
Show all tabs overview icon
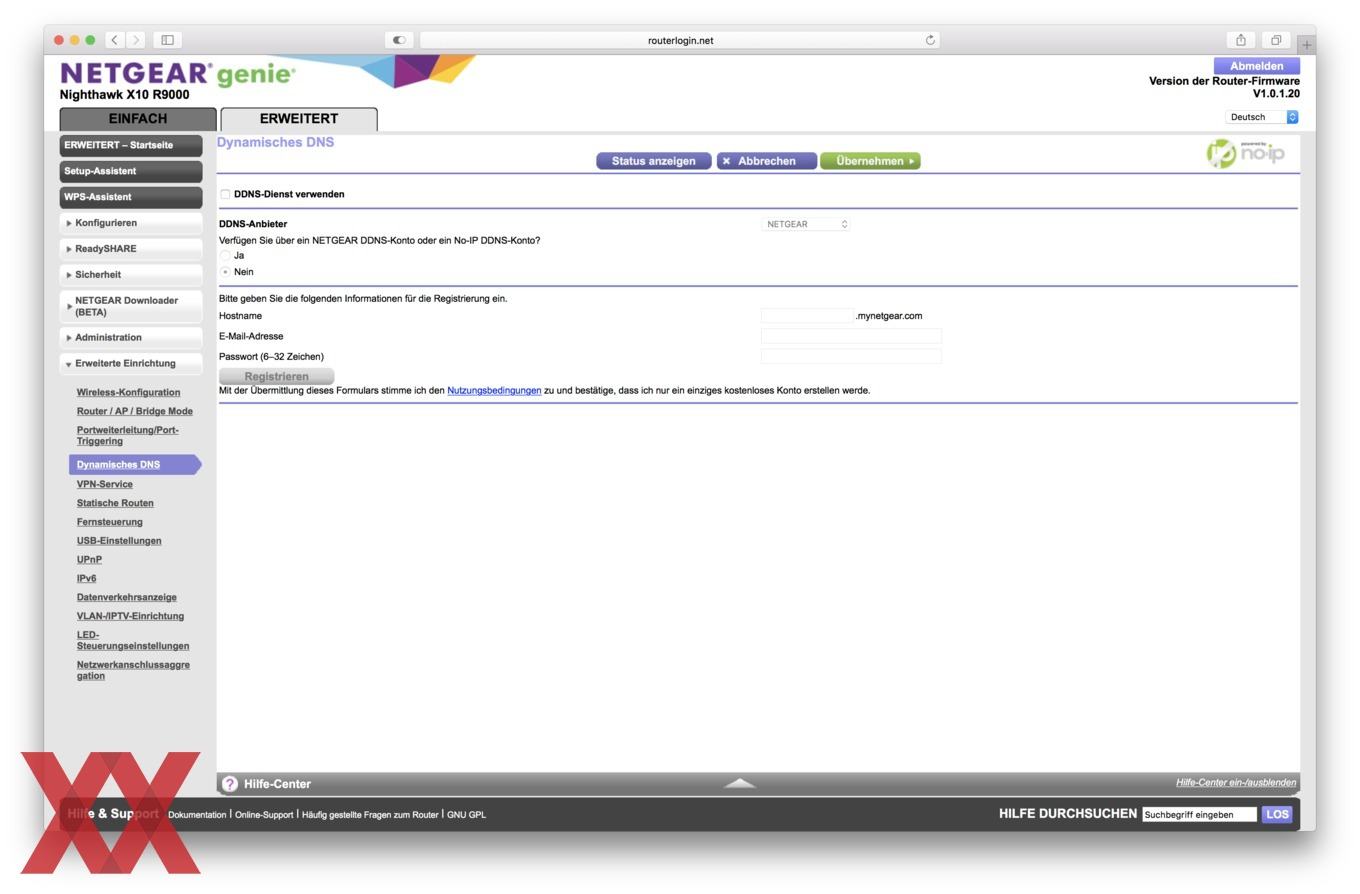(x=1276, y=40)
